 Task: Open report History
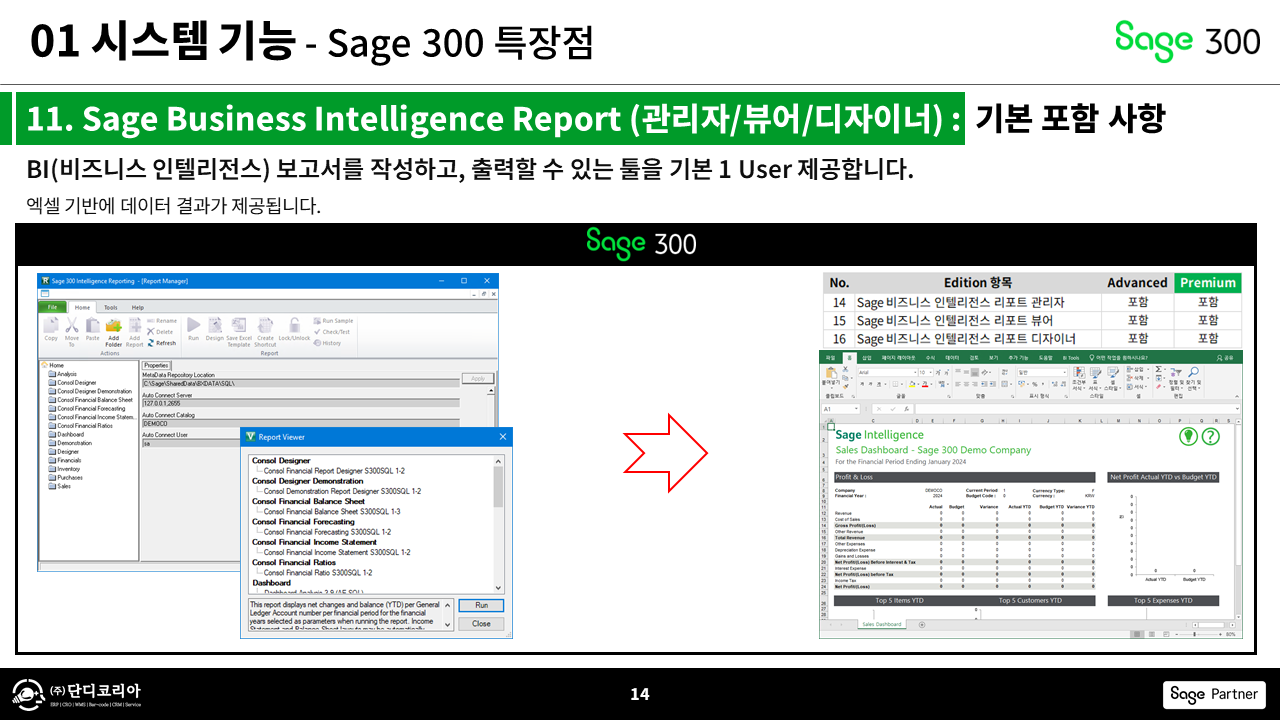click(x=328, y=343)
